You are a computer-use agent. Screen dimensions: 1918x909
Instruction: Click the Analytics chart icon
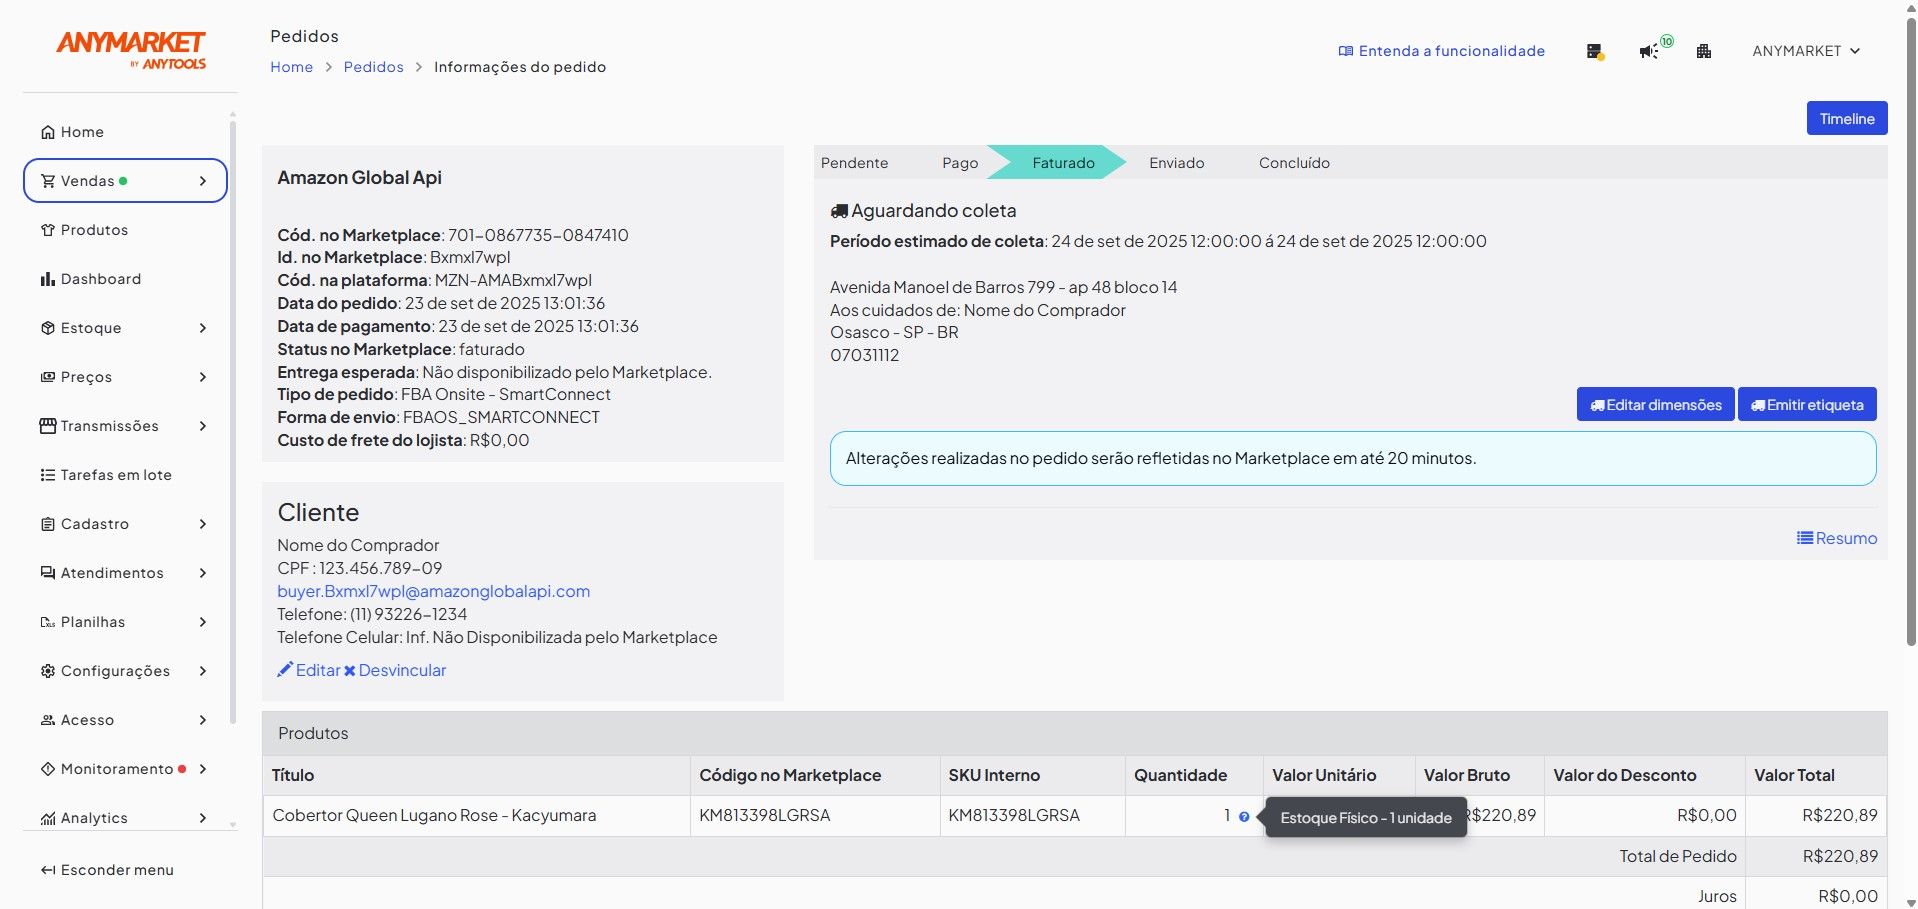[48, 818]
